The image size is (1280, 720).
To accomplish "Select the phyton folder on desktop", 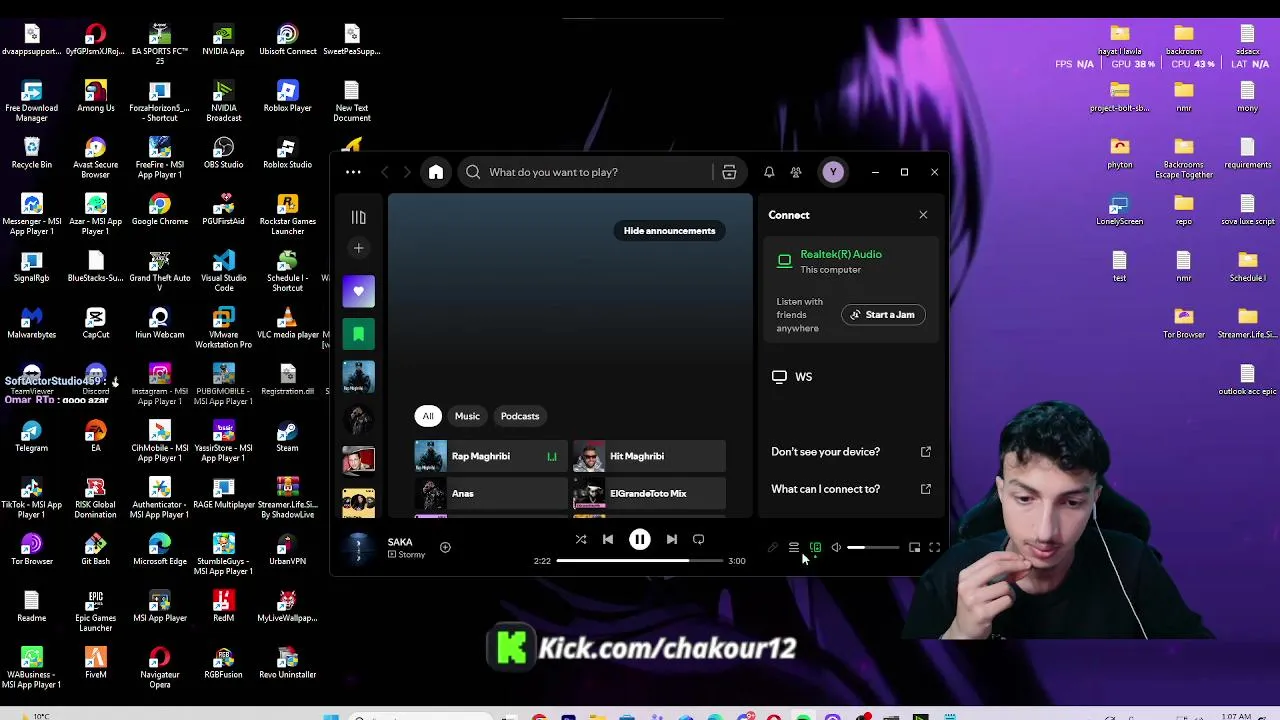I will [1120, 153].
